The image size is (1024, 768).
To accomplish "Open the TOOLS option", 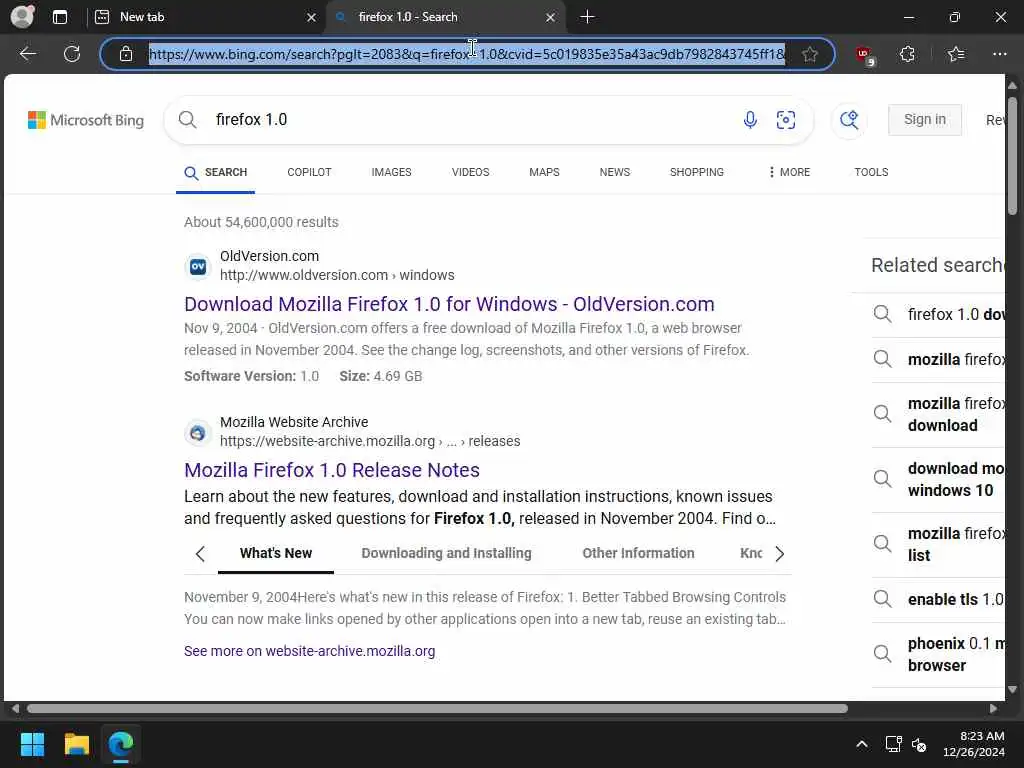I will [871, 172].
